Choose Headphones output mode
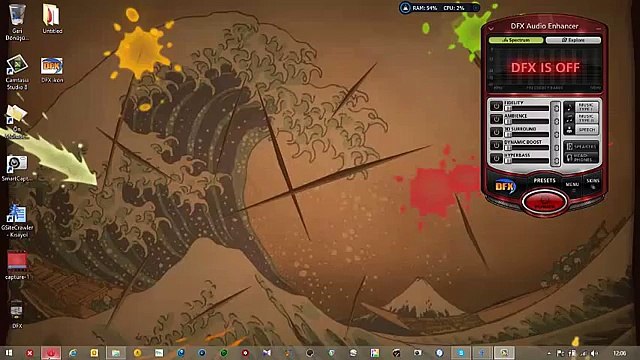640x360 pixels. coord(582,158)
